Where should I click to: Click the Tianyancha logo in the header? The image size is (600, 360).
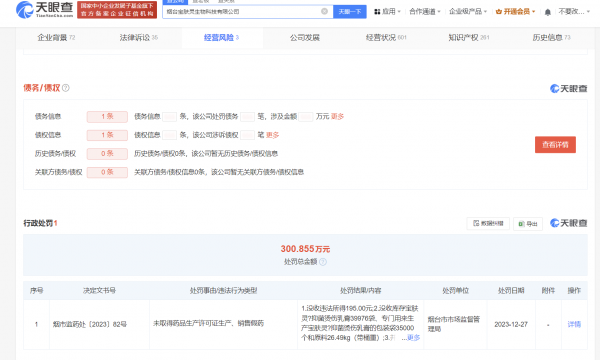pyautogui.click(x=44, y=10)
